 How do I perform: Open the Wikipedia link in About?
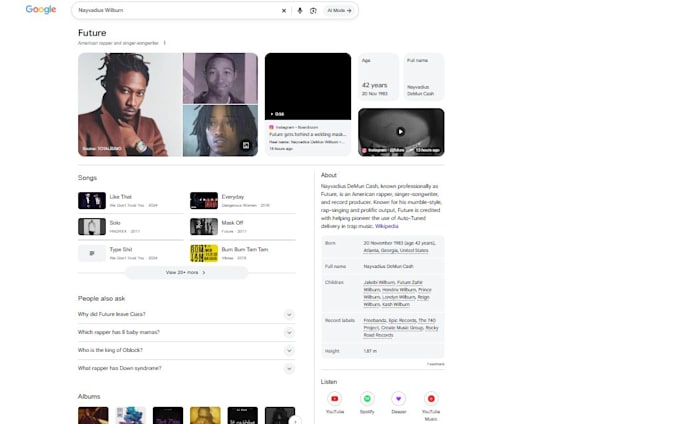(386, 226)
